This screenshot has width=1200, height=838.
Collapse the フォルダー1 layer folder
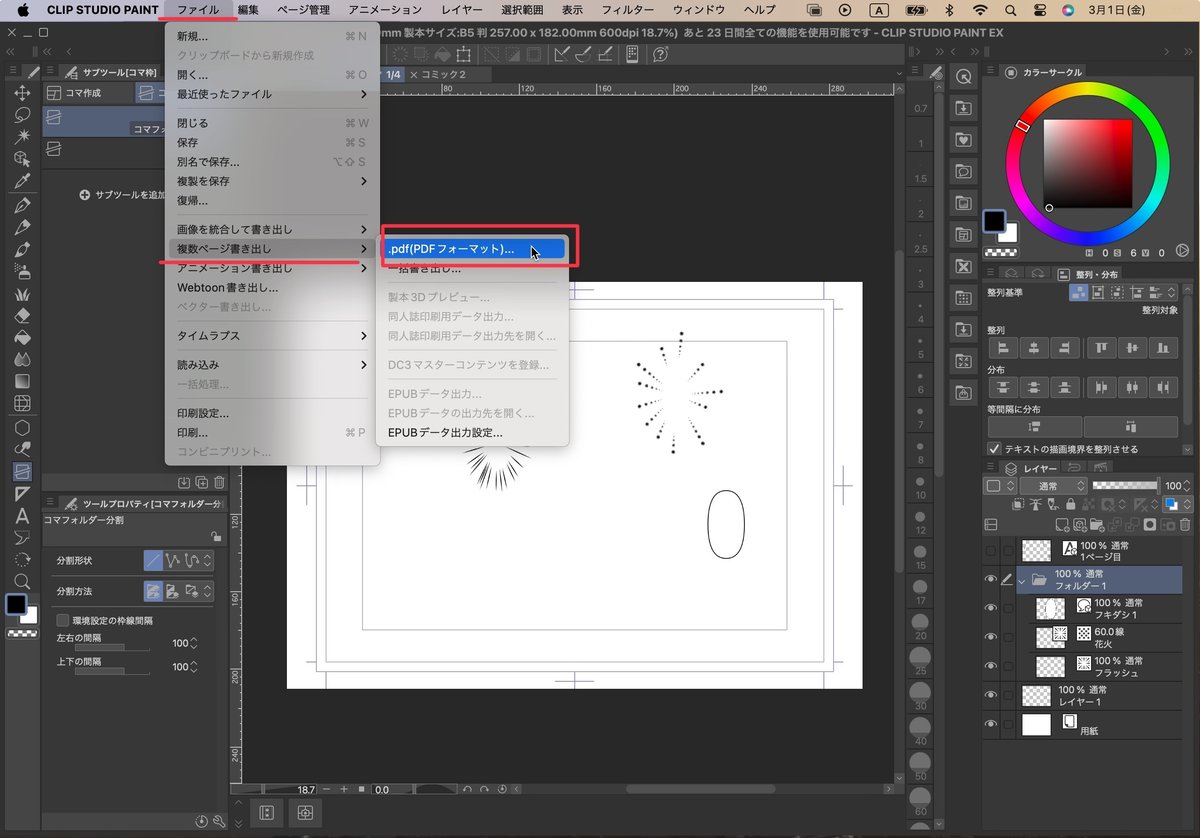pyautogui.click(x=1022, y=581)
